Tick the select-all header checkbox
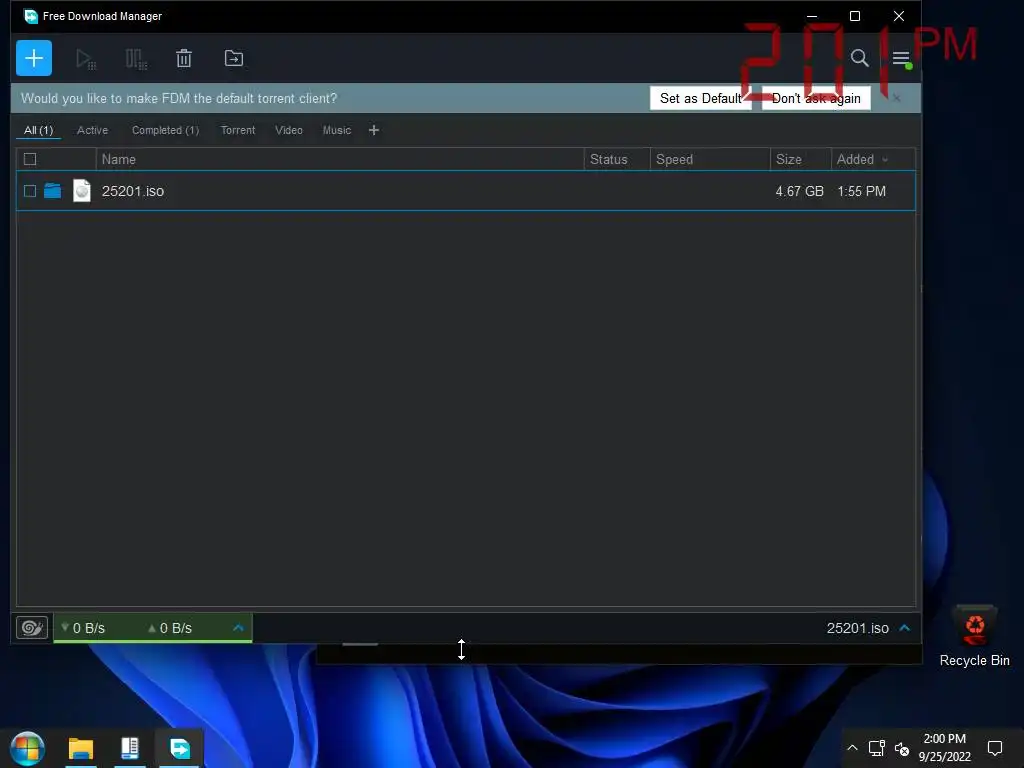This screenshot has width=1024, height=768. pos(30,159)
